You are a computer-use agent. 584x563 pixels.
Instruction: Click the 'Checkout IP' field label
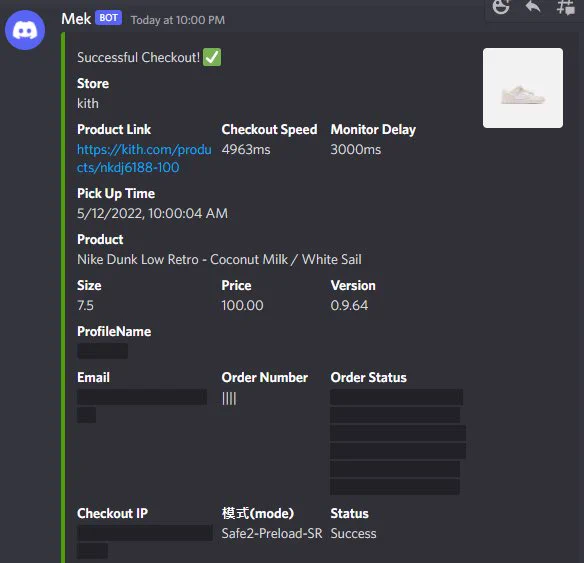(112, 513)
